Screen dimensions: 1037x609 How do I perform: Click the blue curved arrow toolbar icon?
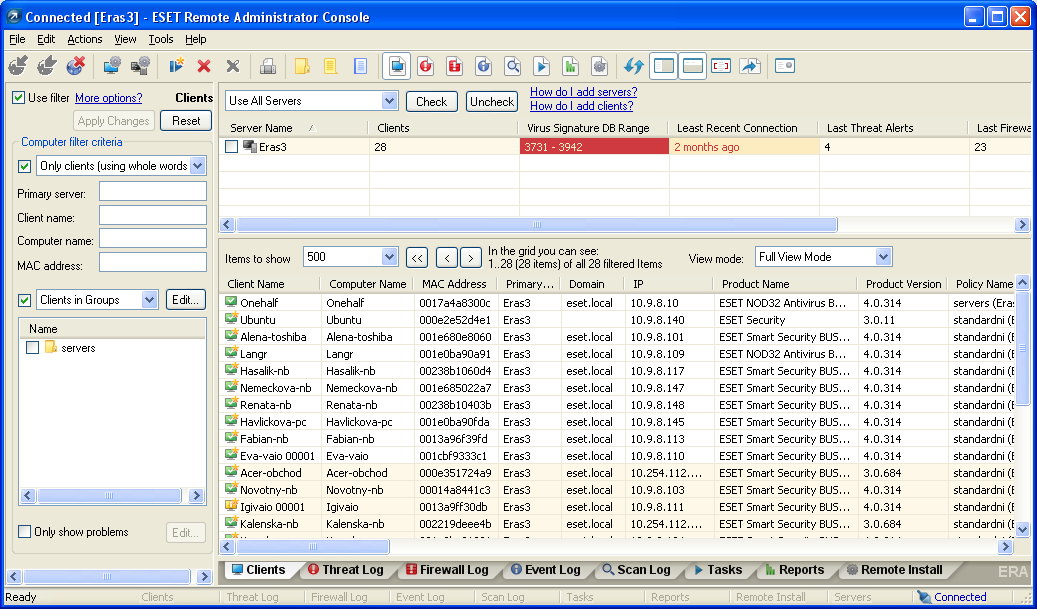750,66
